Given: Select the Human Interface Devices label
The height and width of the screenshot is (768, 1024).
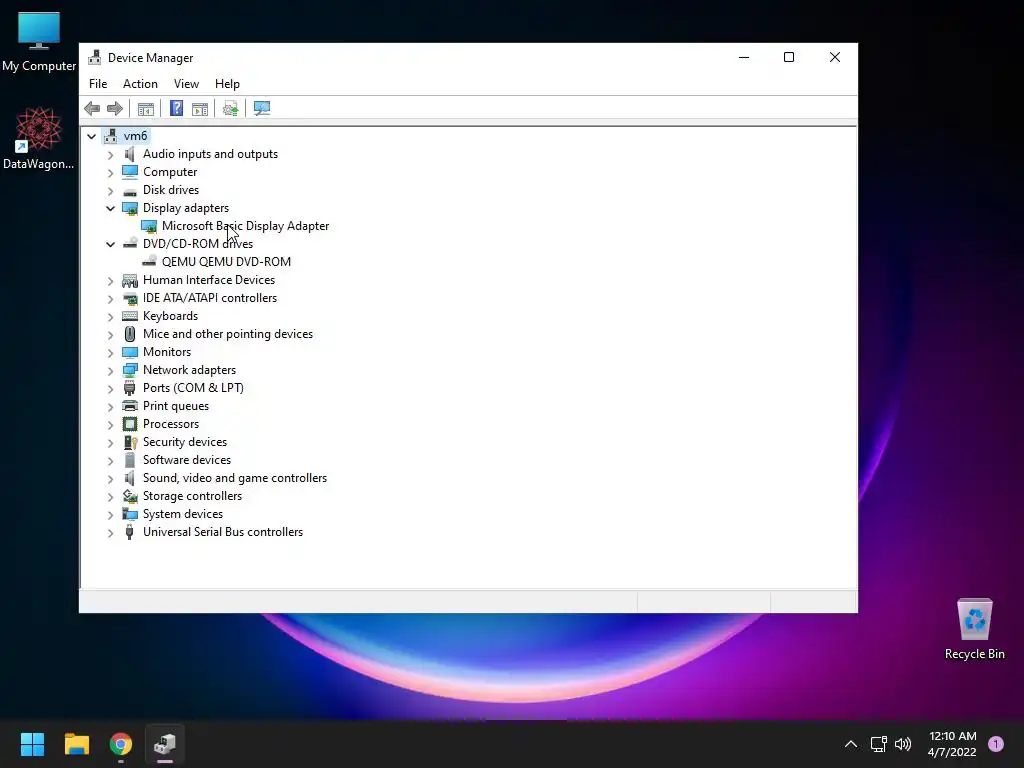Looking at the screenshot, I should [x=209, y=280].
